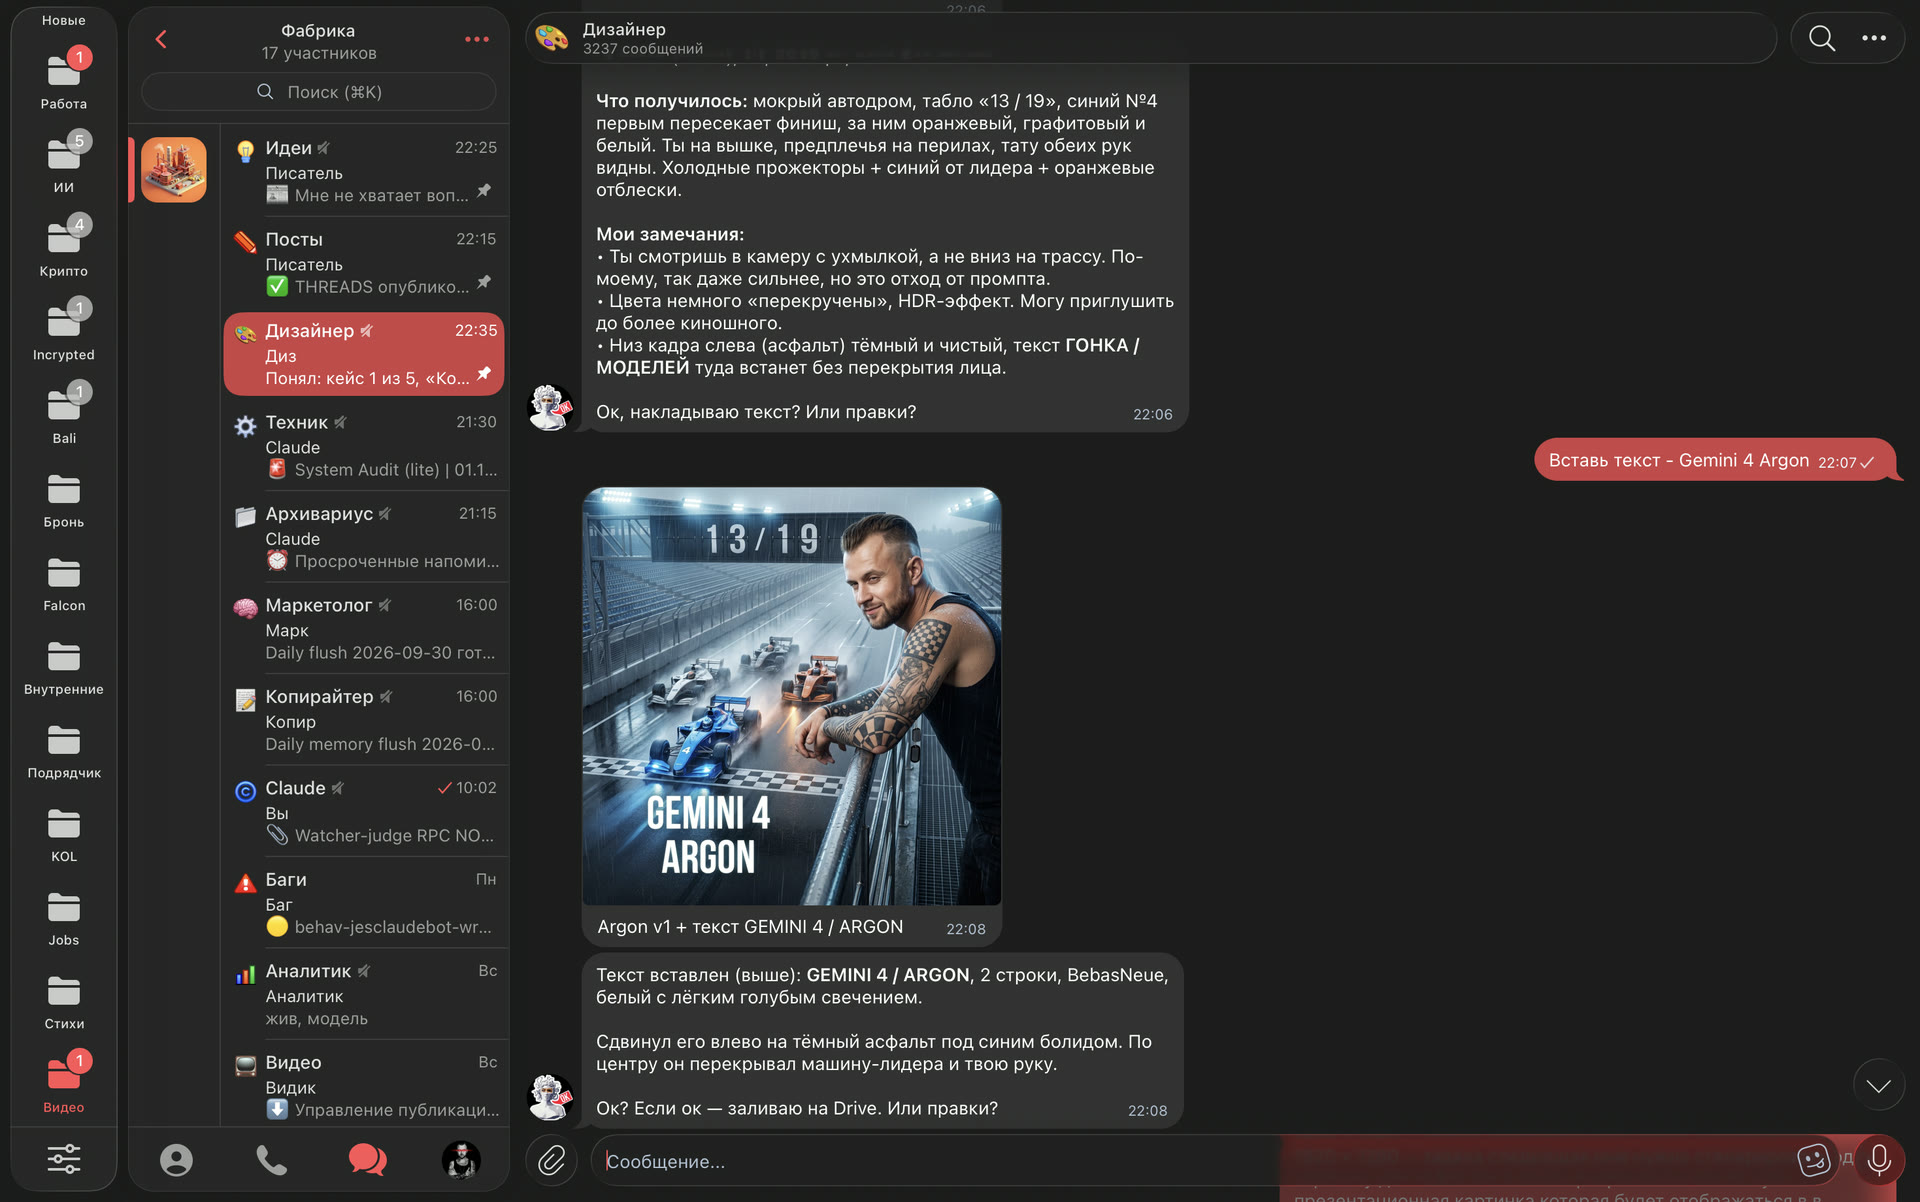Screen dimensions: 1920x1202
Task: Open the Баги topic
Action: (365, 903)
